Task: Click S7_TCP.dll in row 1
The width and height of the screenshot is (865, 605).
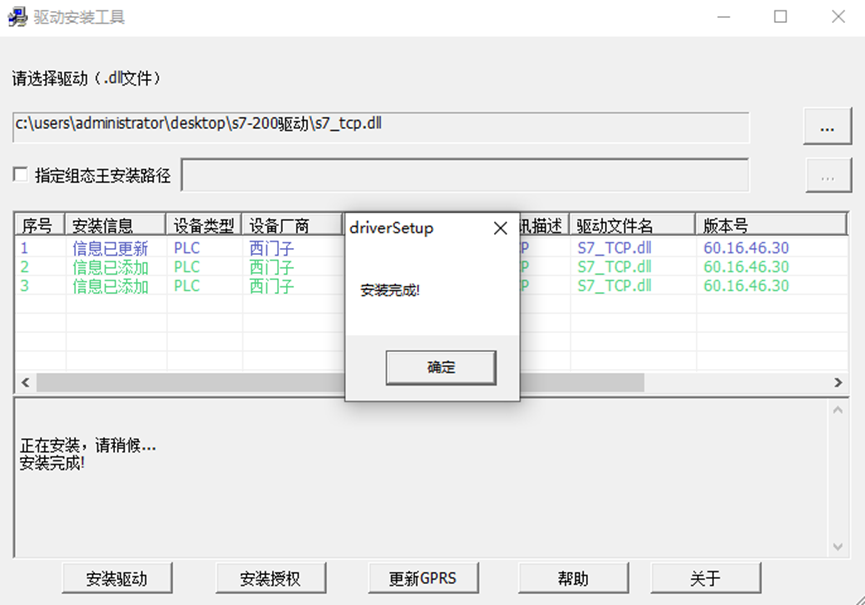Action: (x=614, y=248)
